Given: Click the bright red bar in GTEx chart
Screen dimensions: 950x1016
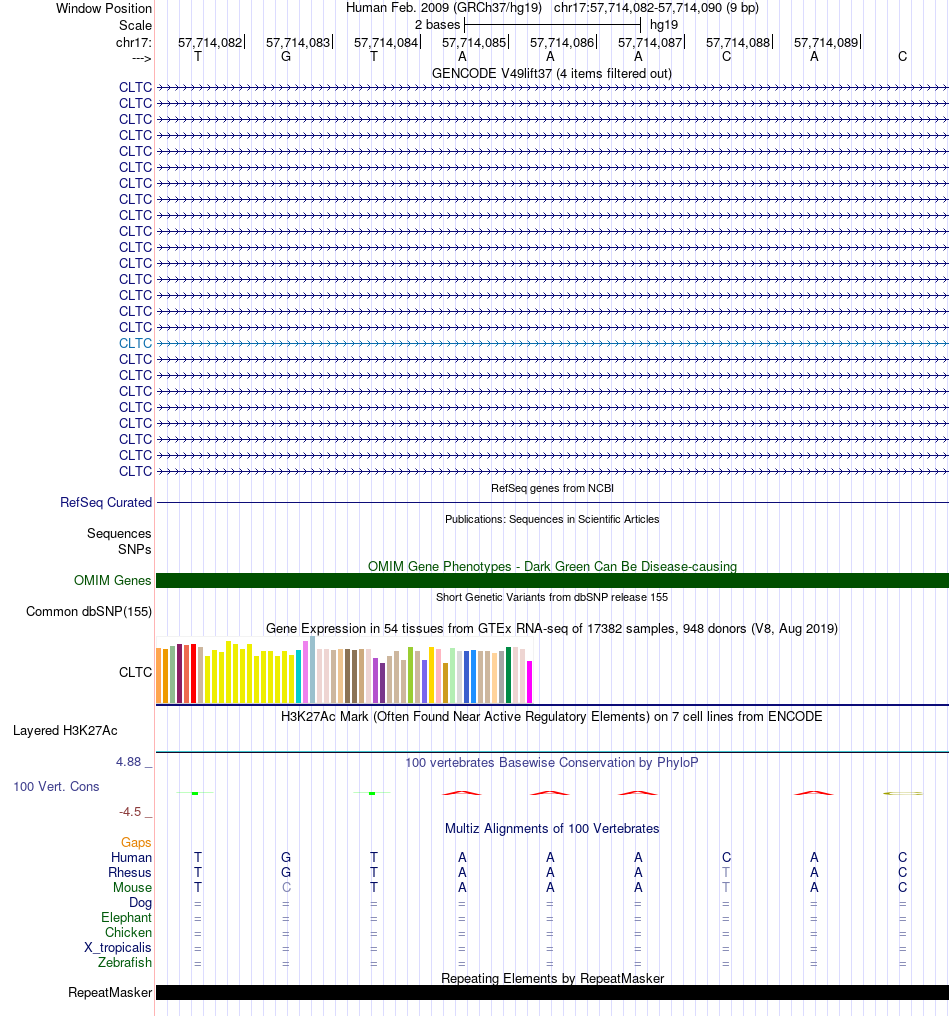Looking at the screenshot, I should pyautogui.click(x=193, y=674).
